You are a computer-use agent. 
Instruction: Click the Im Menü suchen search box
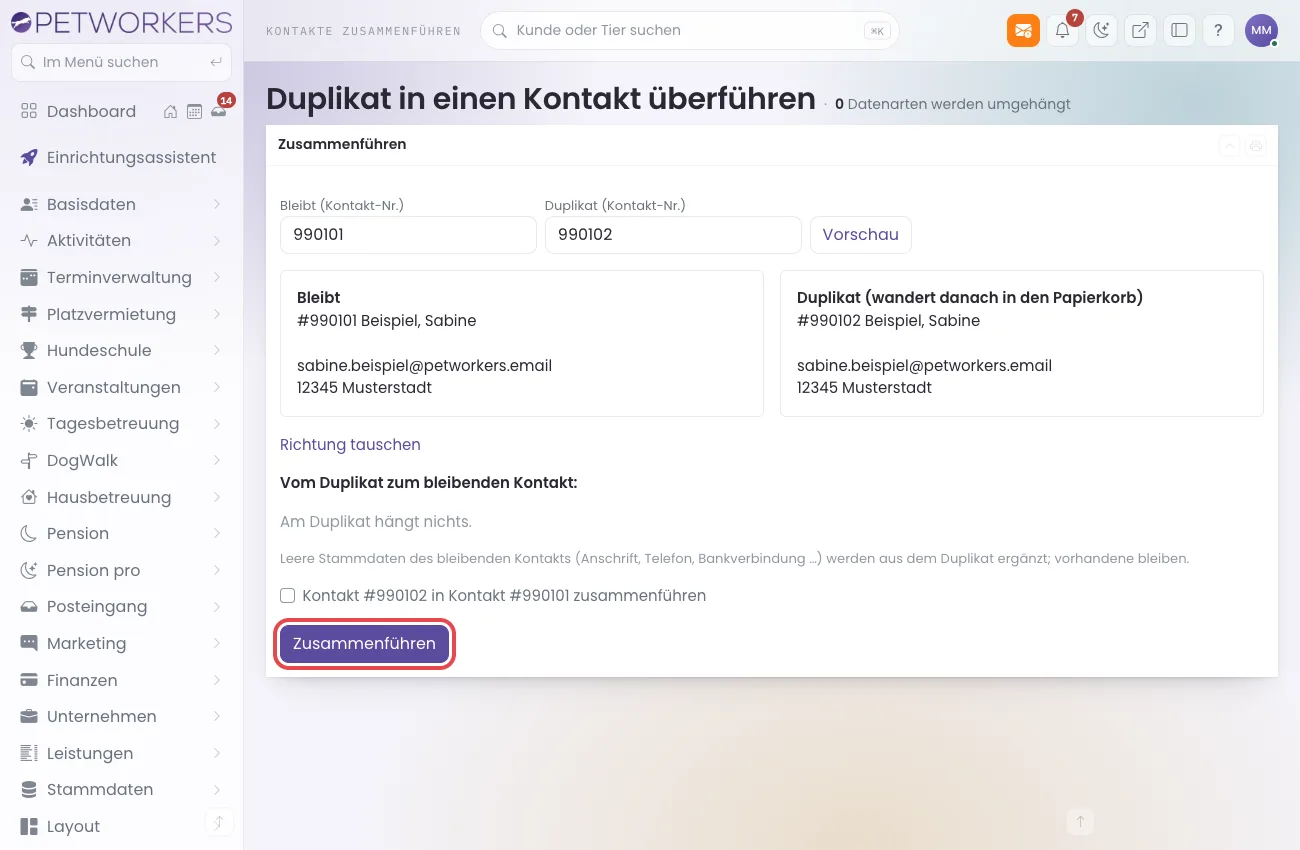[x=121, y=62]
